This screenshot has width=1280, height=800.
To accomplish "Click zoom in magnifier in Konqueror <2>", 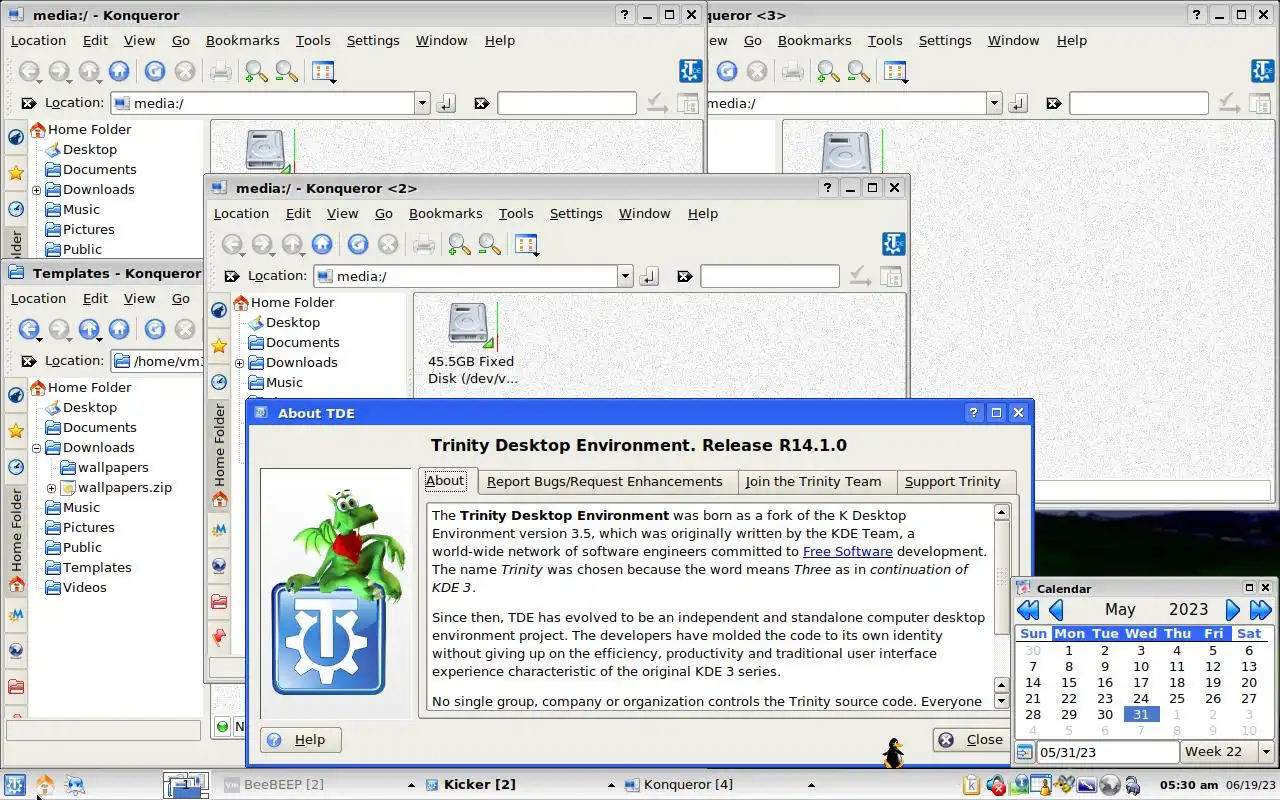I will pyautogui.click(x=459, y=244).
